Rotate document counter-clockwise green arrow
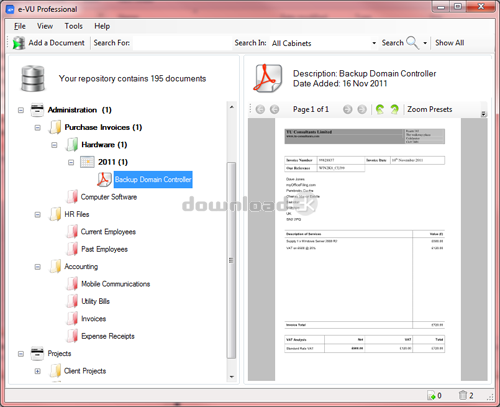The width and height of the screenshot is (500, 407). pos(380,109)
